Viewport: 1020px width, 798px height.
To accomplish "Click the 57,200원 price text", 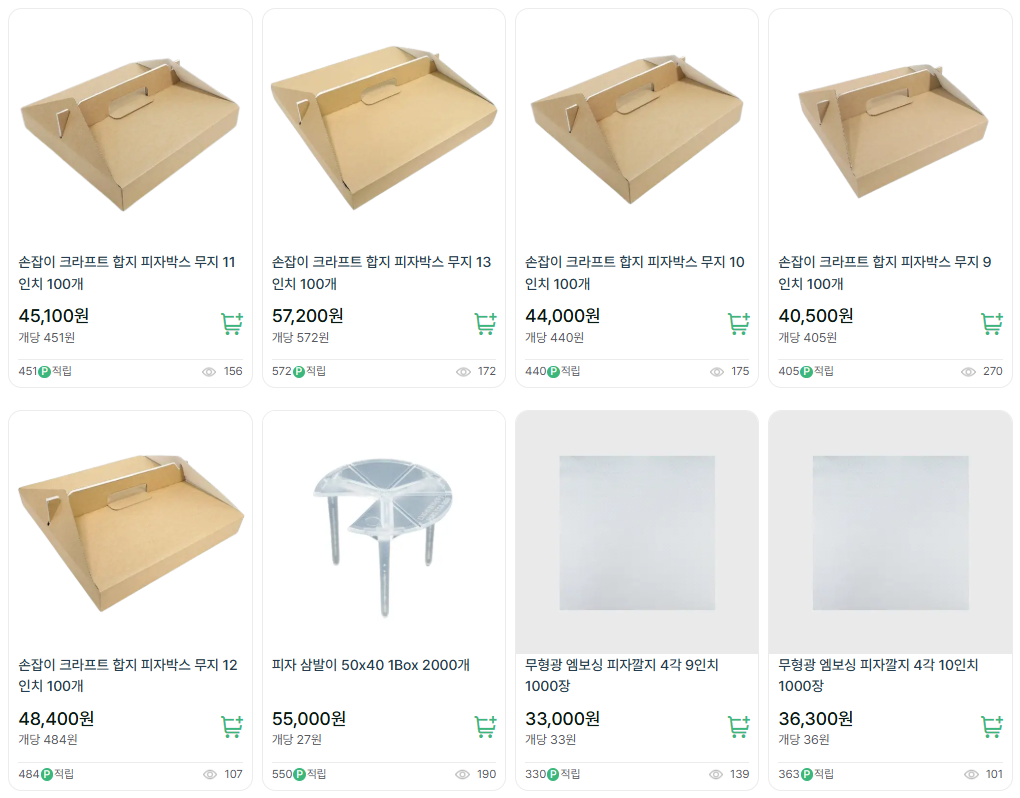I will click(308, 316).
